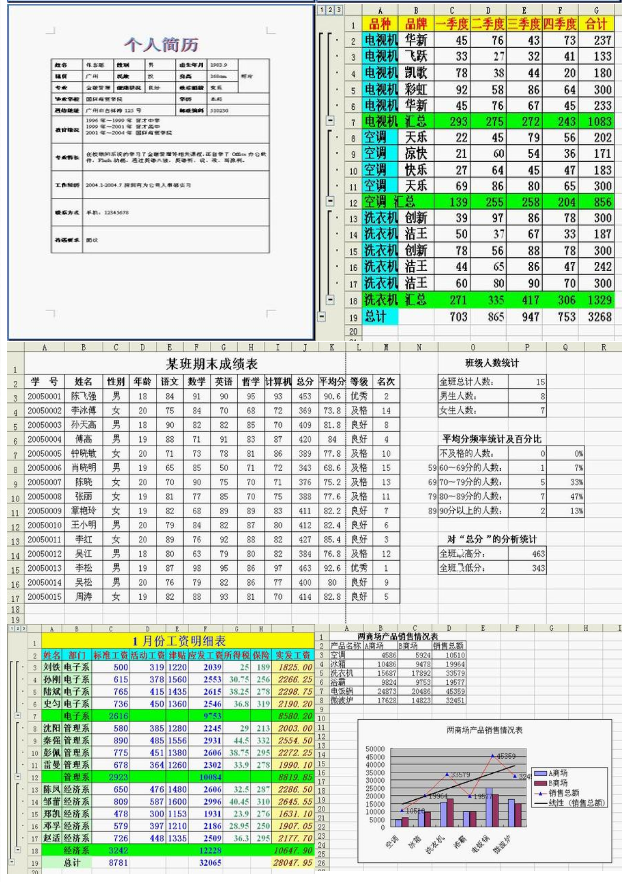Select the 凉快 brand cell
Screen dimensions: 623x882
point(416,154)
